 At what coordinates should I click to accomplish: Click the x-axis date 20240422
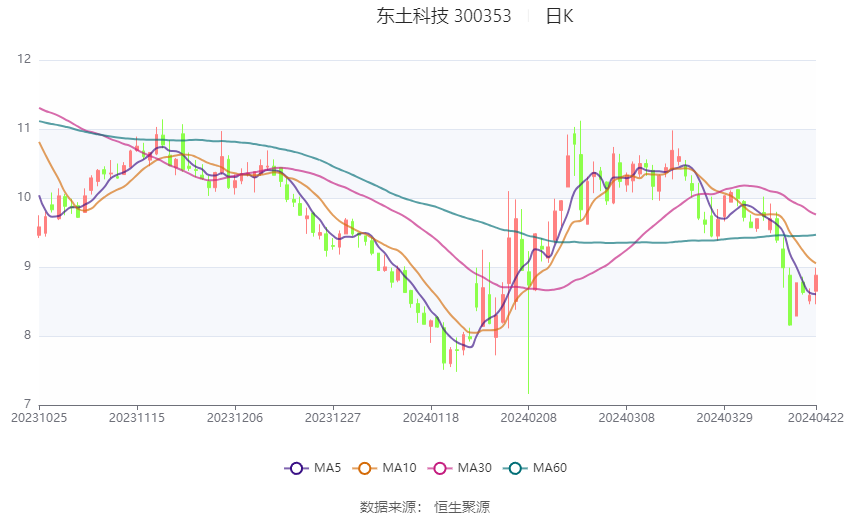point(816,418)
